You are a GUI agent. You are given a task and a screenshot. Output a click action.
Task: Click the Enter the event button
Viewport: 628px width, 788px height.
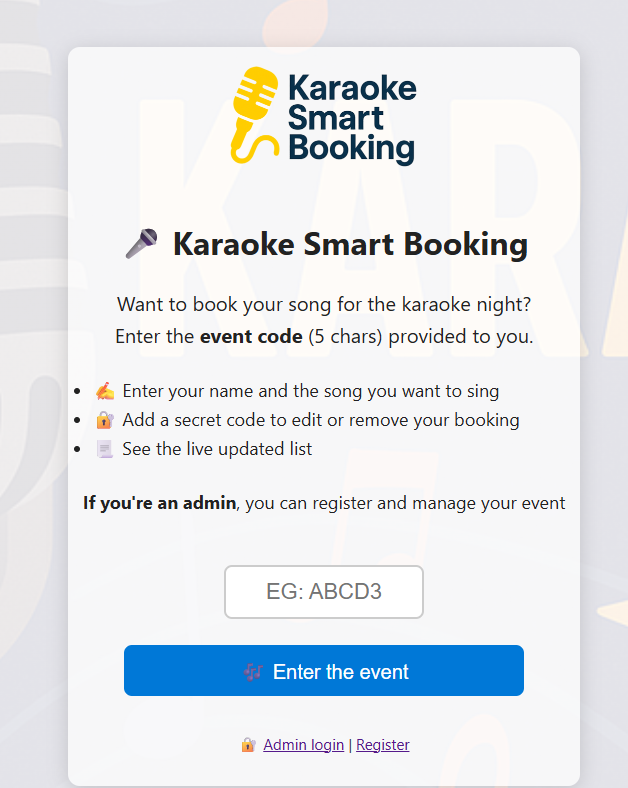[x=324, y=670]
